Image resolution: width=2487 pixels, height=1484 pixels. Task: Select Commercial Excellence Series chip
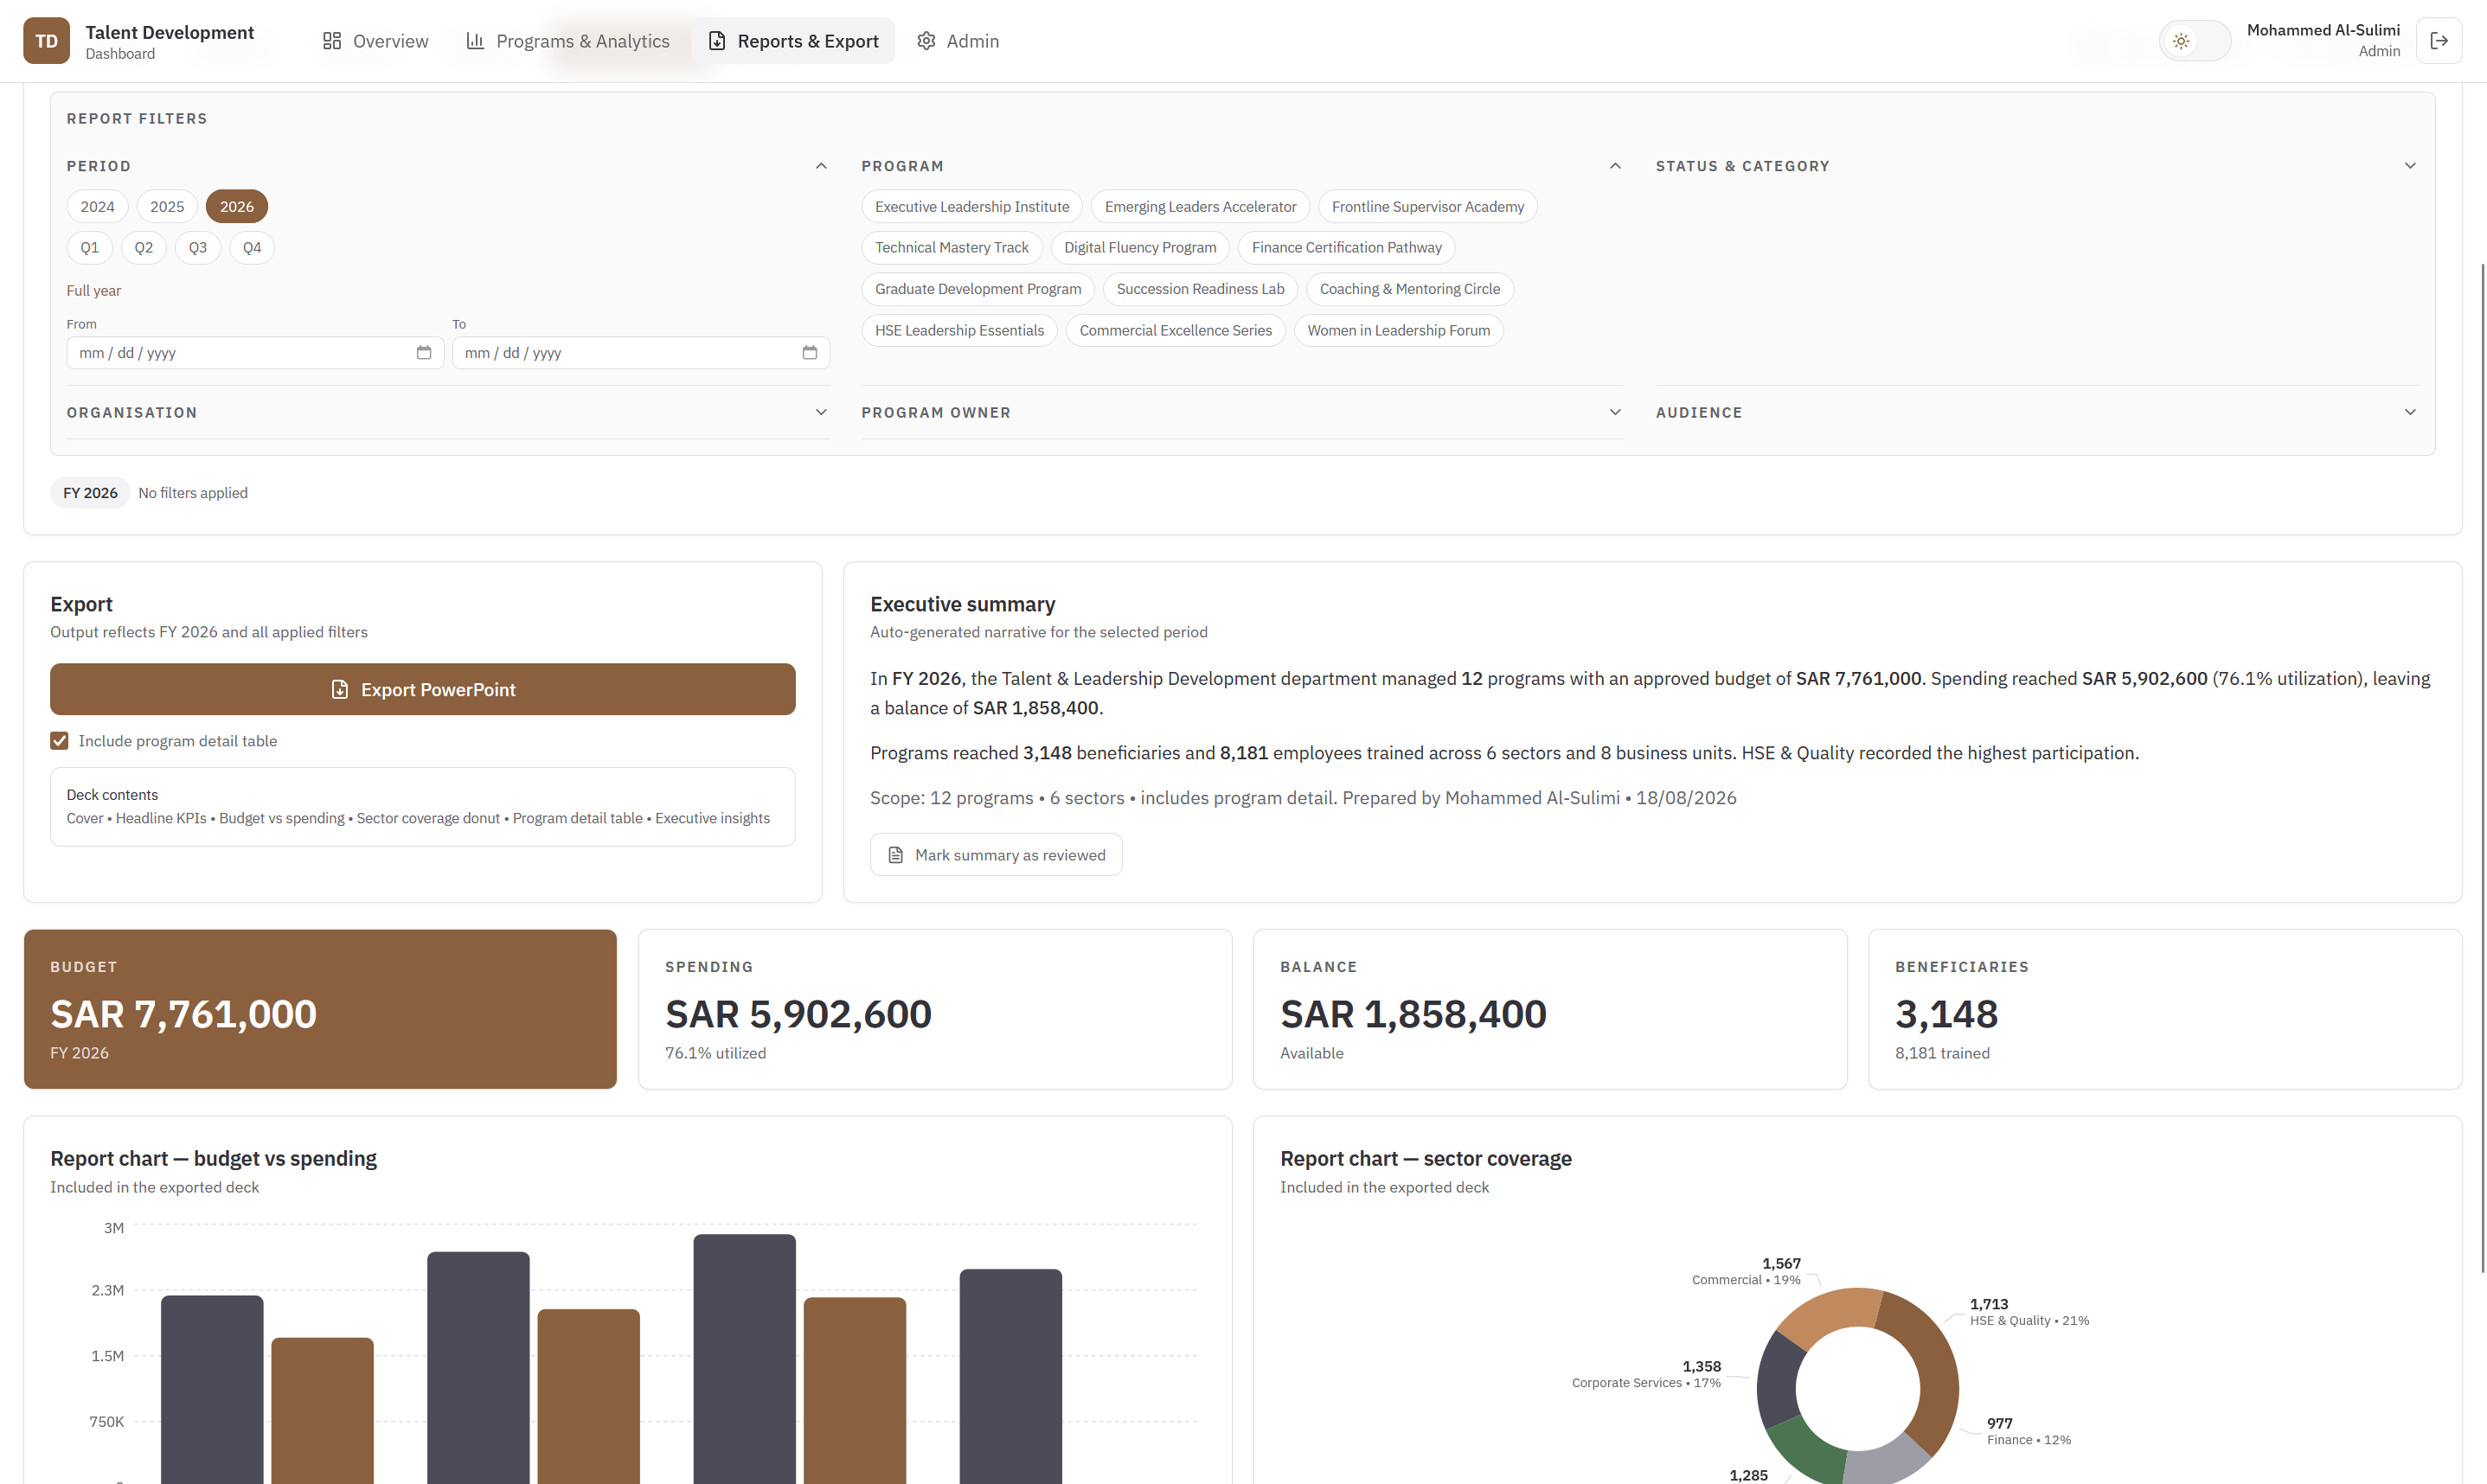[x=1176, y=331]
